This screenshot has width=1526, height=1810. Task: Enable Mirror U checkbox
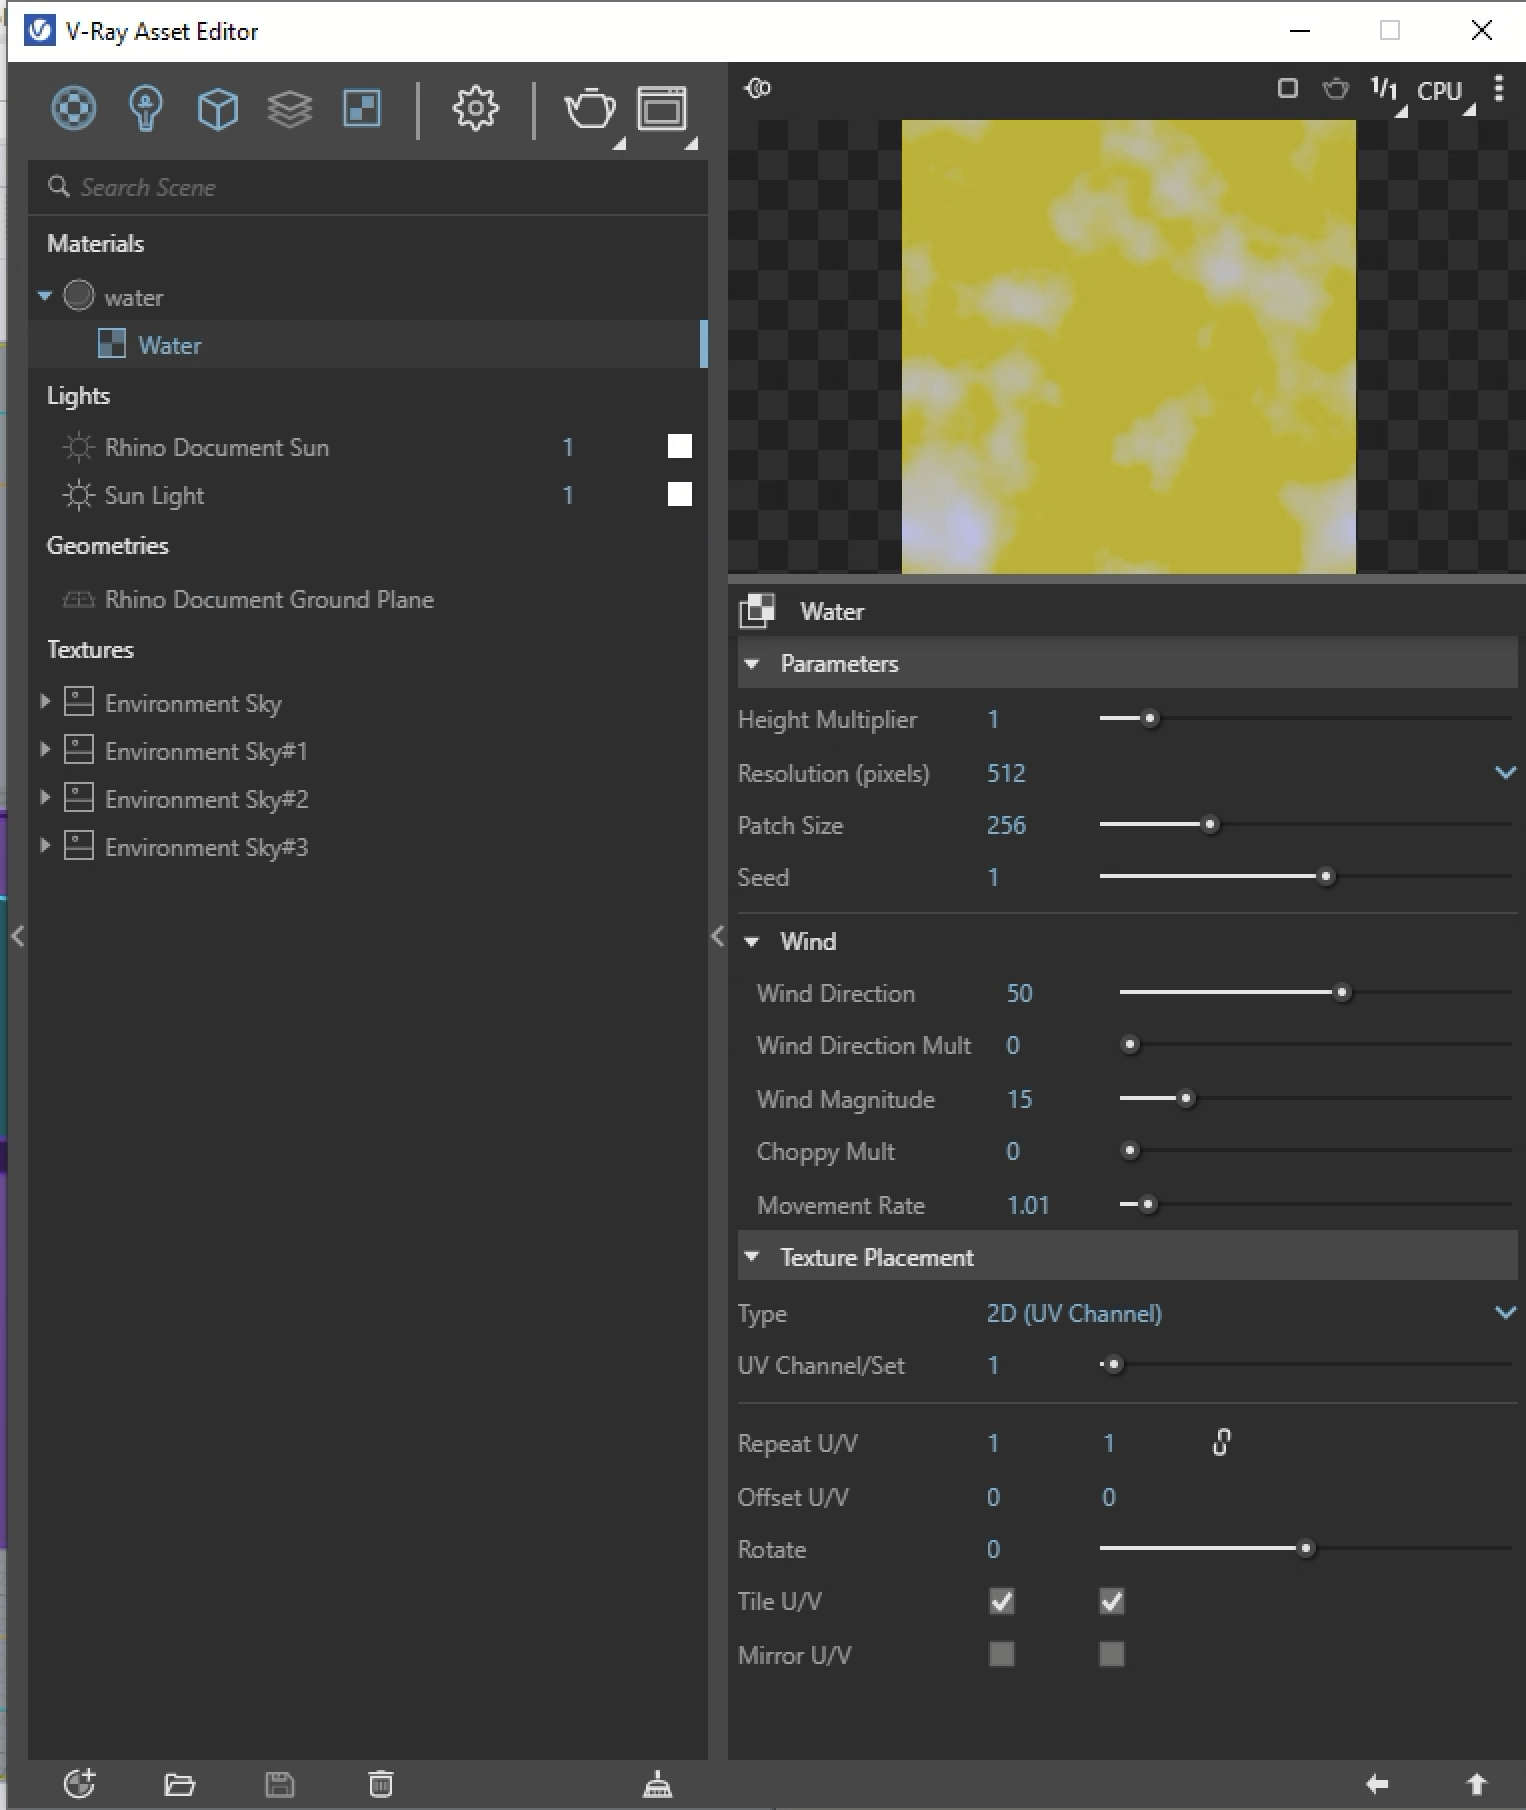pos(1001,1654)
